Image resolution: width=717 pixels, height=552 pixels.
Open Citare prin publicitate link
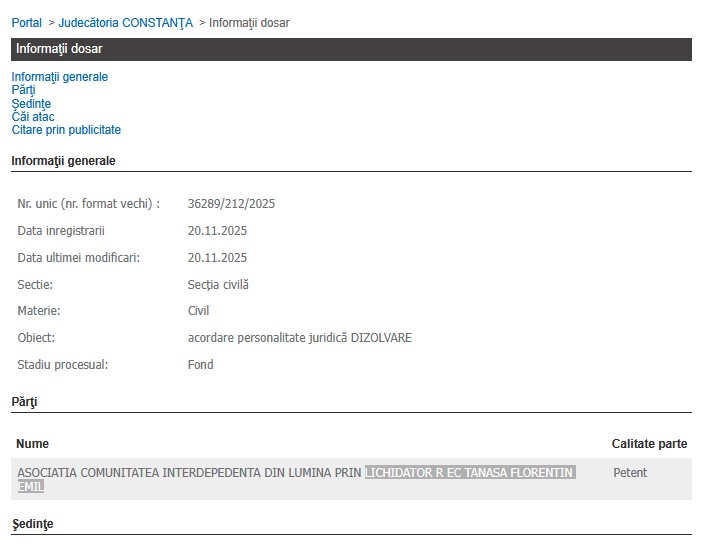pos(66,130)
